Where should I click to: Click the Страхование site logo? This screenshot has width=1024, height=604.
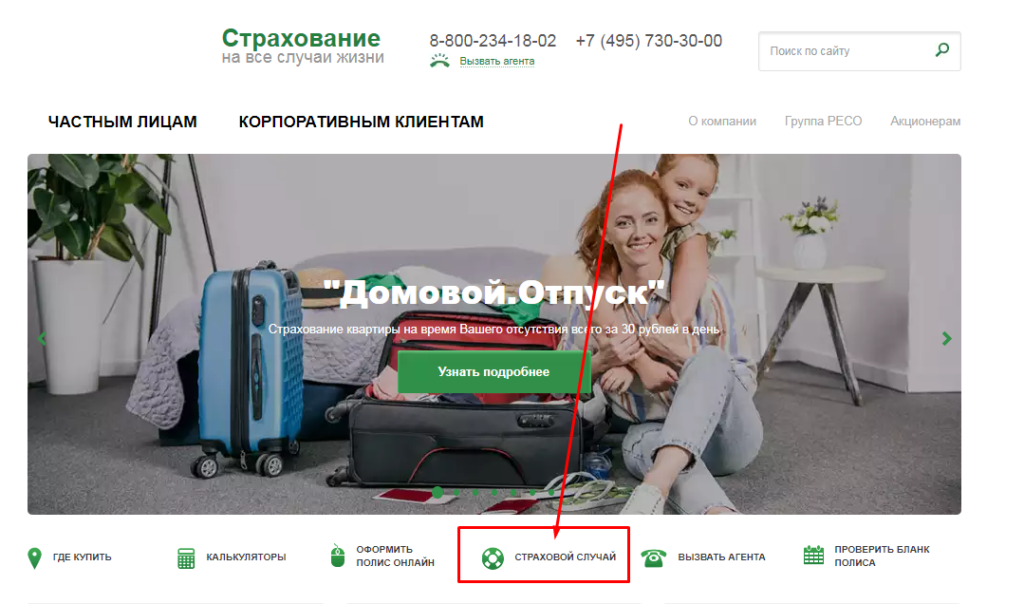pos(302,46)
